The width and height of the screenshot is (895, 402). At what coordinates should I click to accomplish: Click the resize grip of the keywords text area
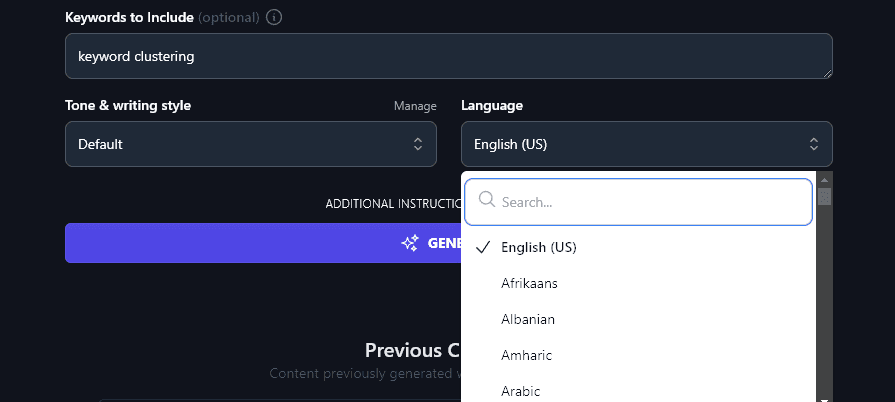click(827, 73)
